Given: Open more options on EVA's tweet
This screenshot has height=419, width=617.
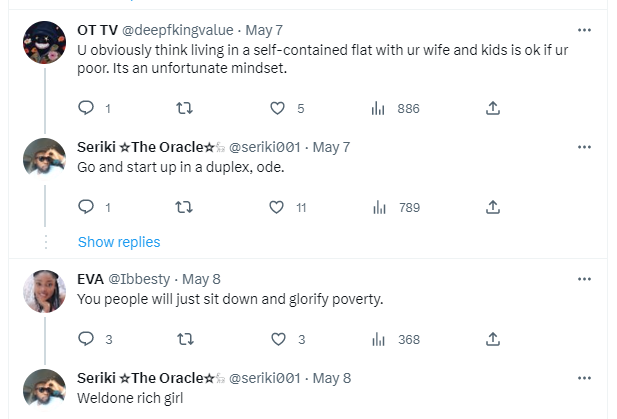Looking at the screenshot, I should pyautogui.click(x=583, y=278).
